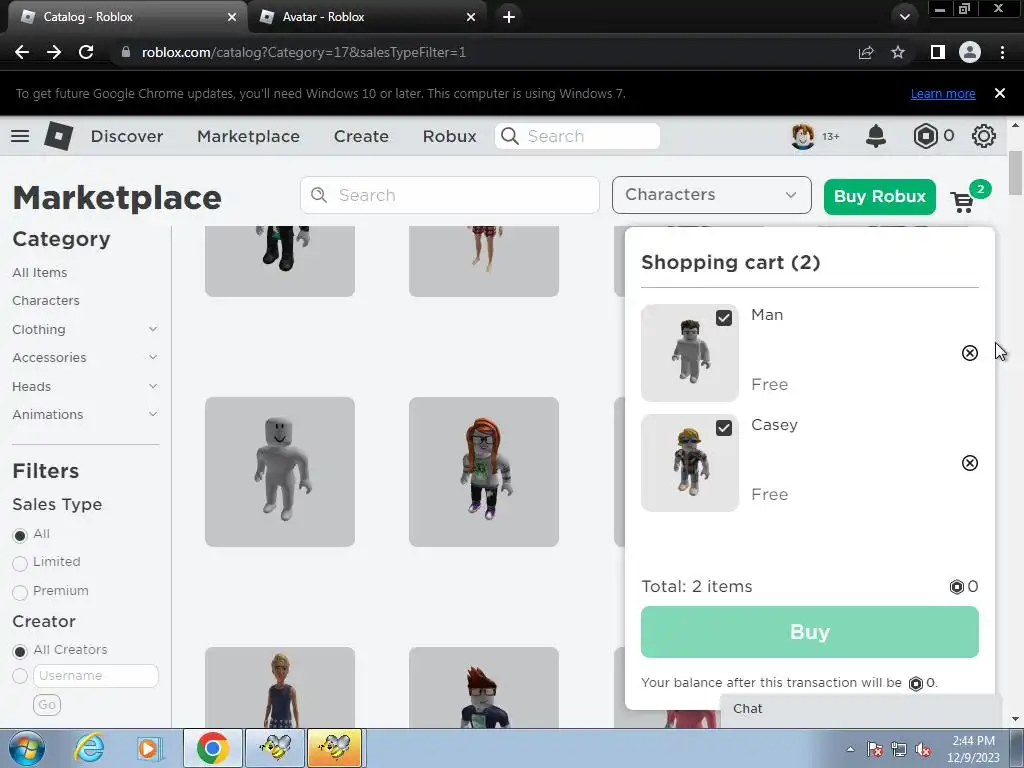Go forward in browser history
Image resolution: width=1024 pixels, height=768 pixels.
pyautogui.click(x=54, y=52)
